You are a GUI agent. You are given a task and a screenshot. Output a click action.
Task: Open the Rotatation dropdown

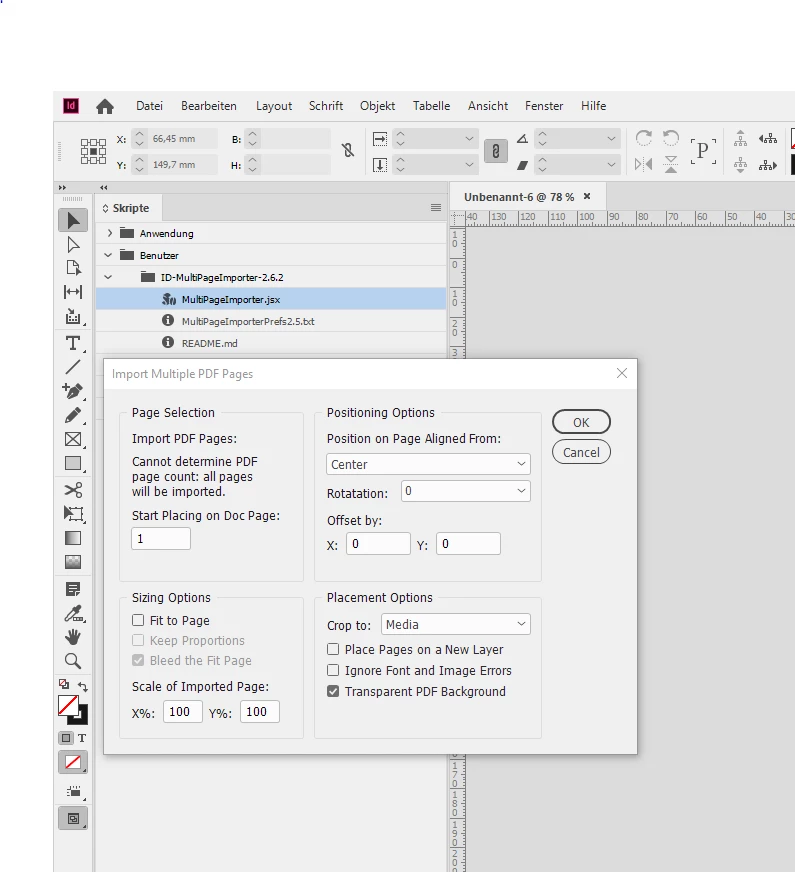(x=465, y=491)
